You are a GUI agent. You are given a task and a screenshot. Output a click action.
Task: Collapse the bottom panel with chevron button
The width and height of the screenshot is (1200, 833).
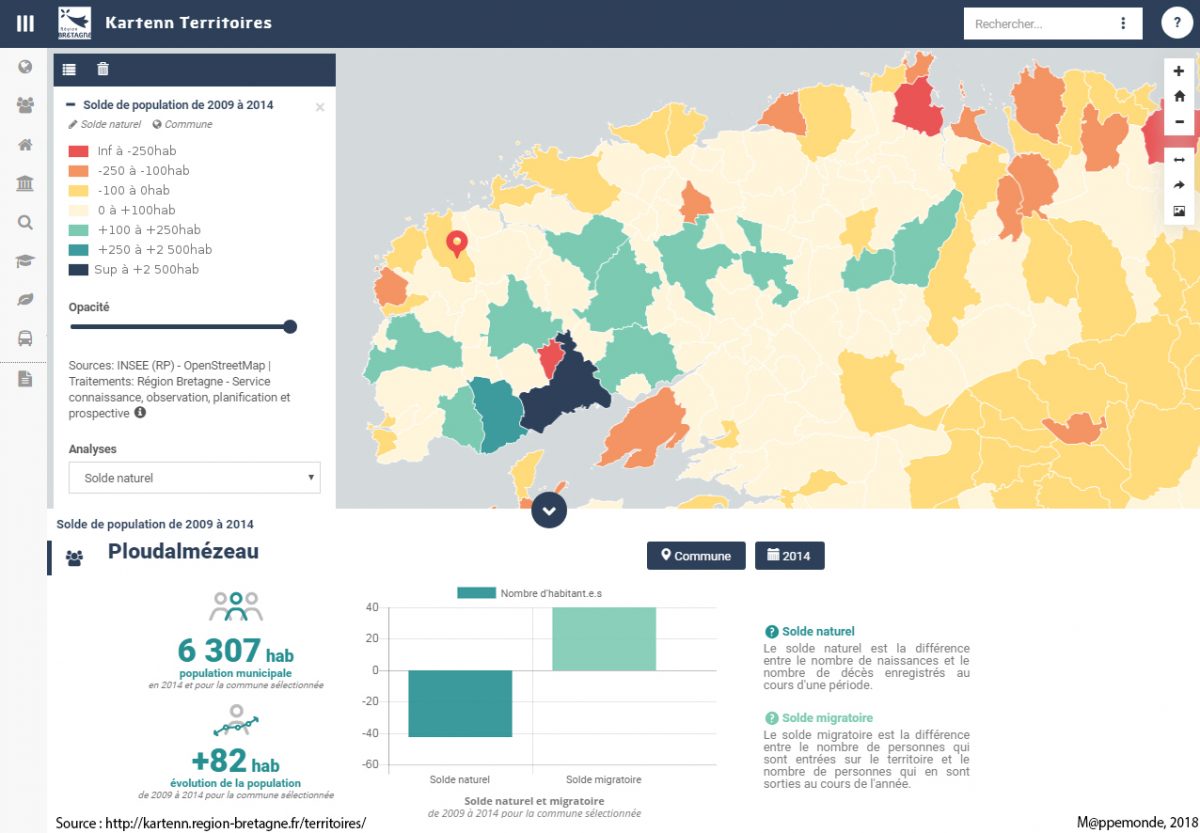point(549,510)
